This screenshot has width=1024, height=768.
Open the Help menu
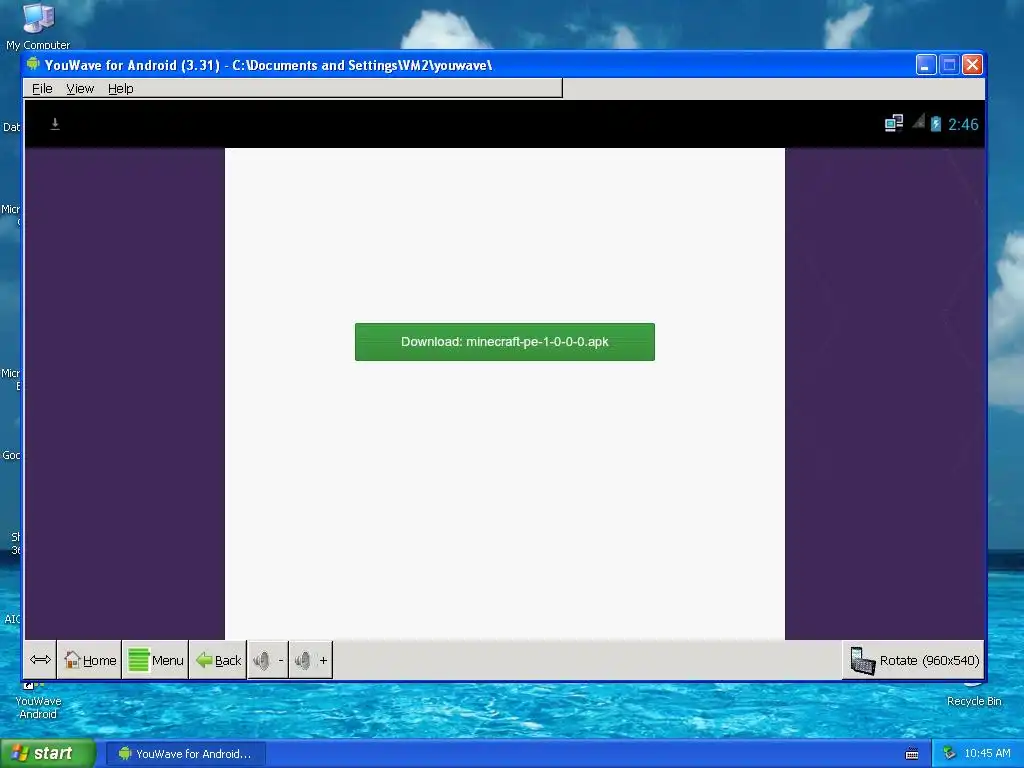120,89
